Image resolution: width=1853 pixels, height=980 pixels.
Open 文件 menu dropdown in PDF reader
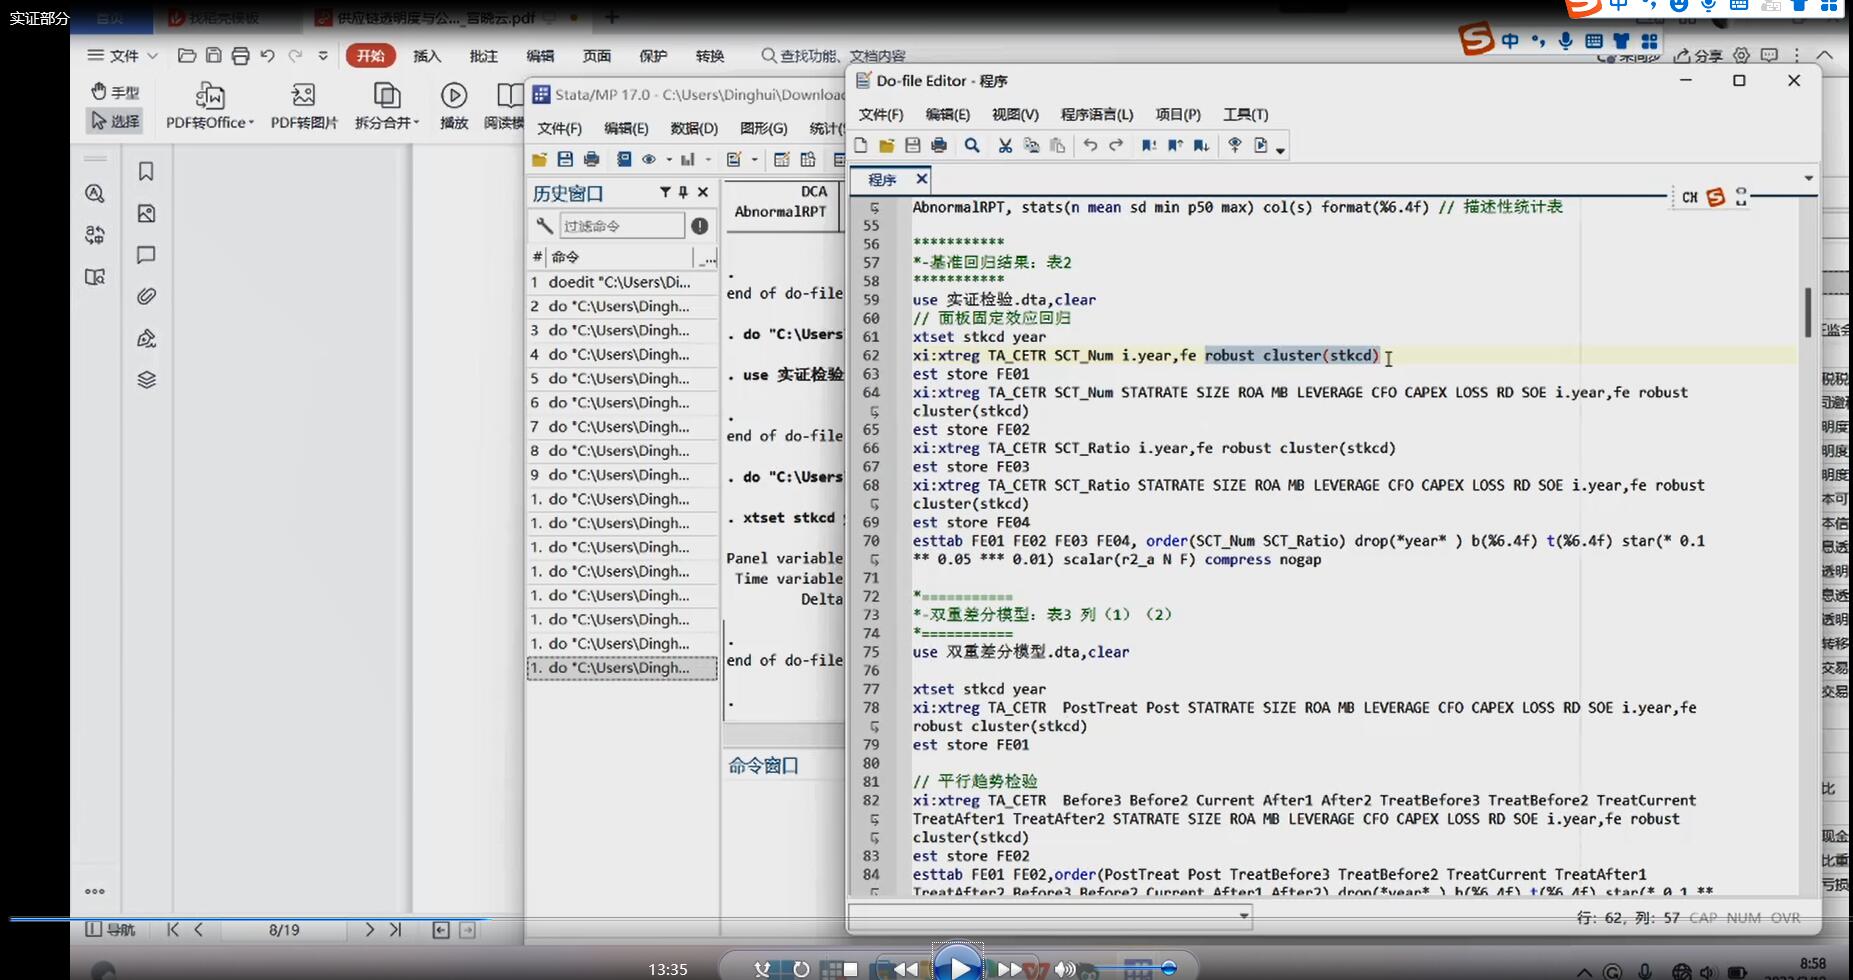coord(123,56)
